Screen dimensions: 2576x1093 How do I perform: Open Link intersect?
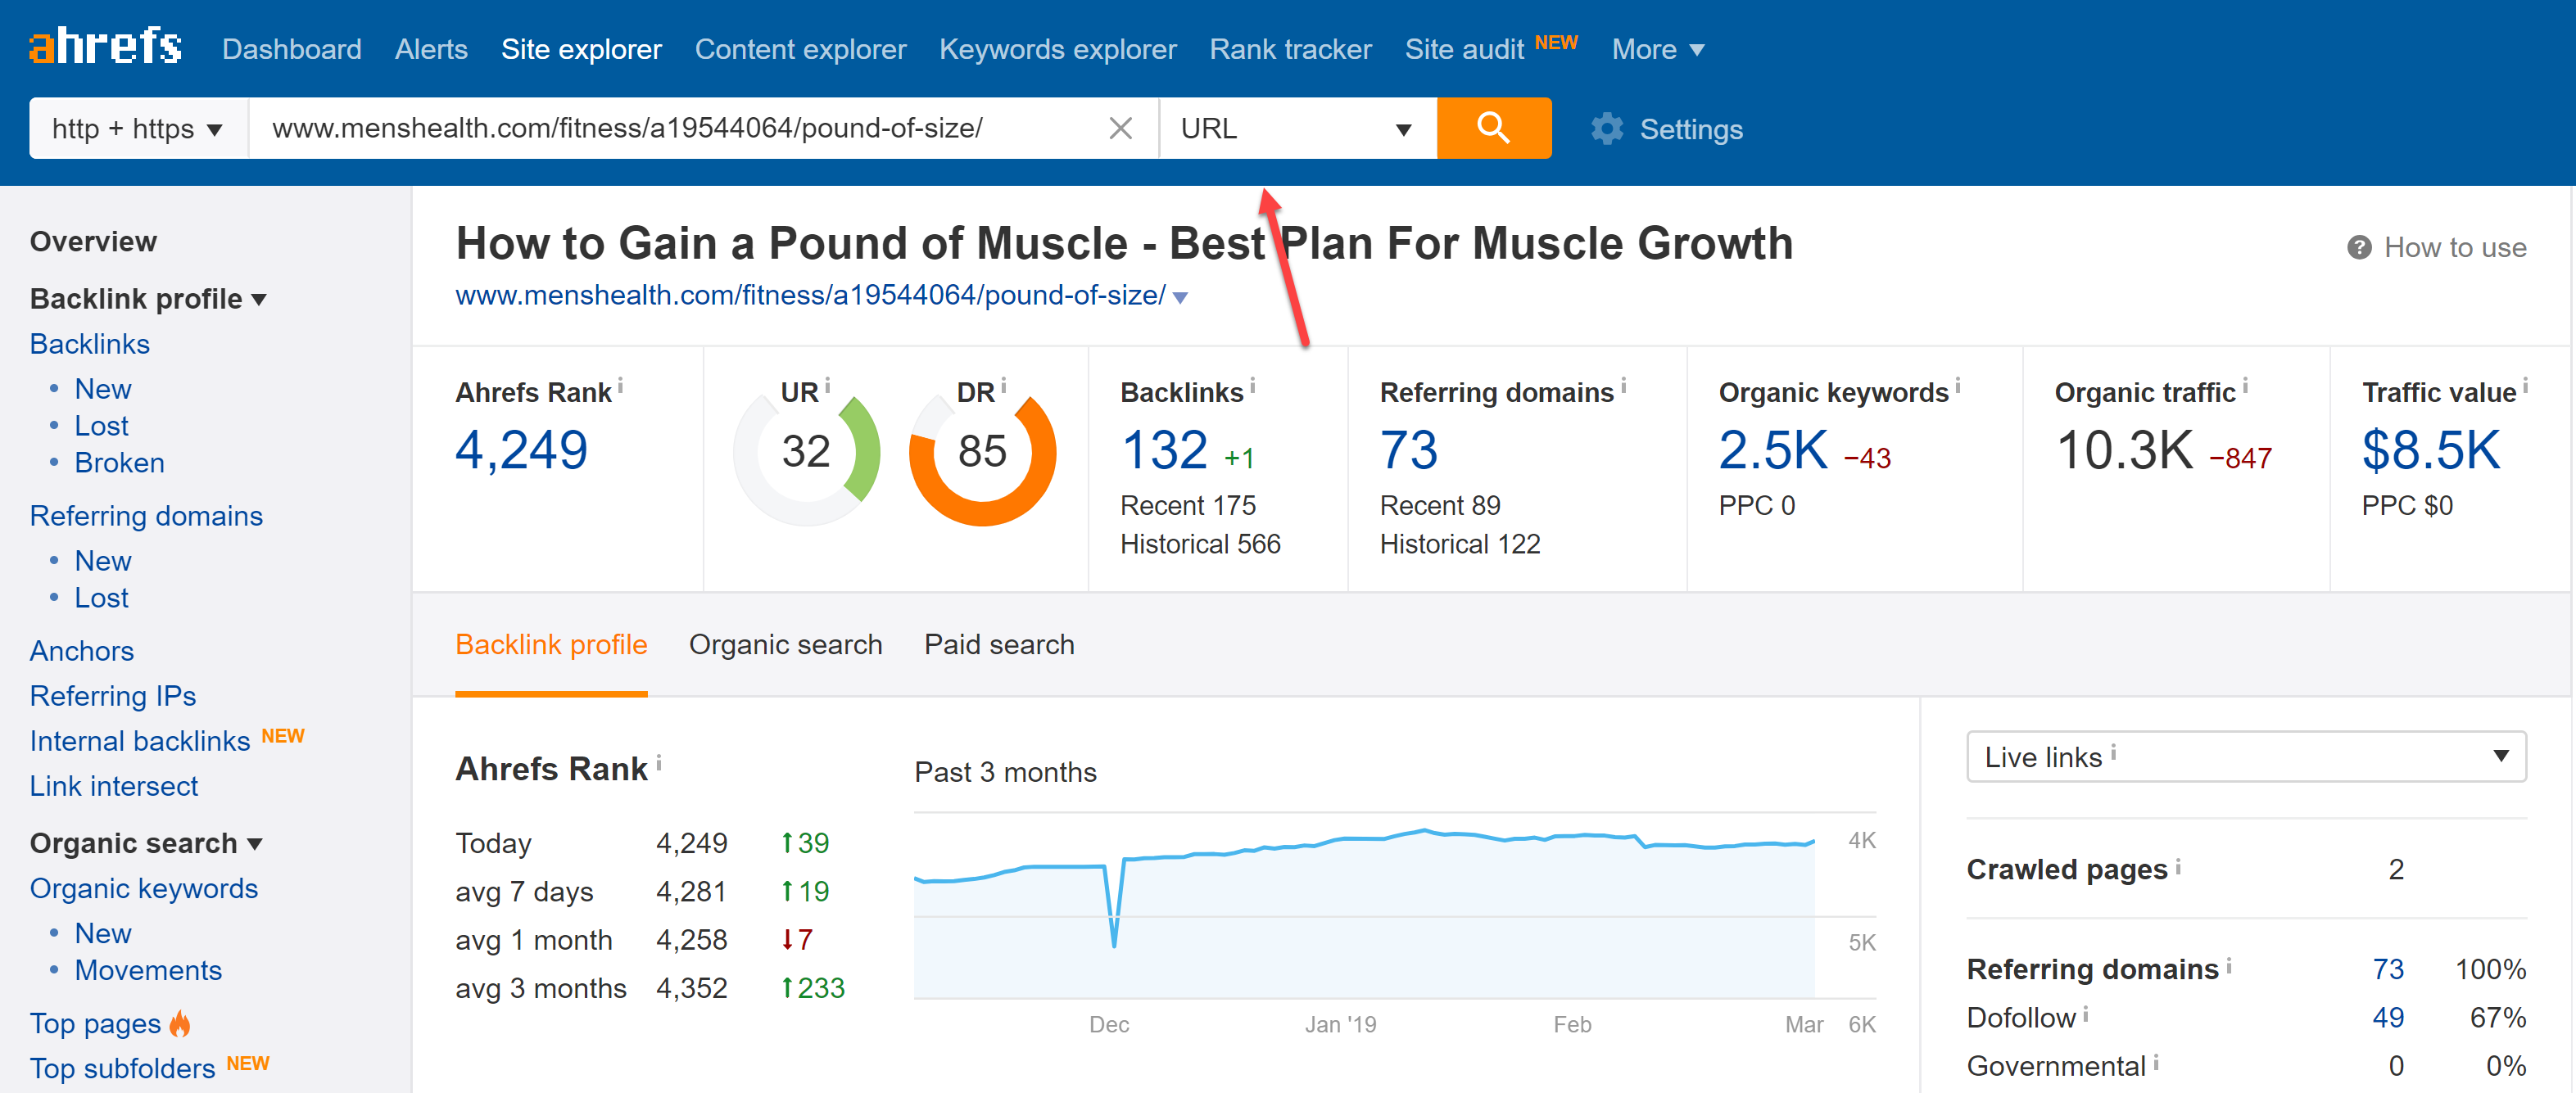[114, 785]
